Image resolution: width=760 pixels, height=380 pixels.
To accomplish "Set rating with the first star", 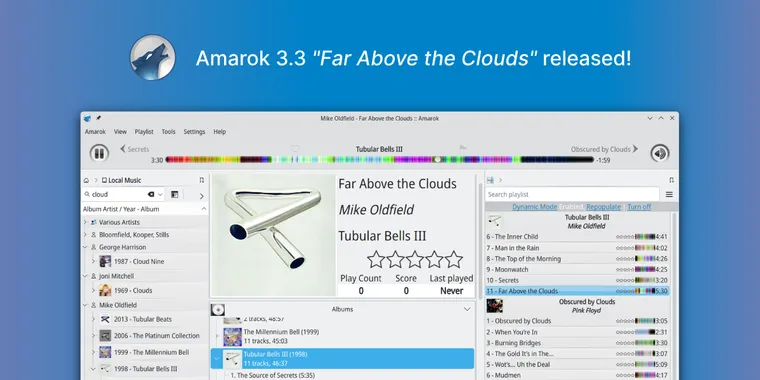I will 376,259.
